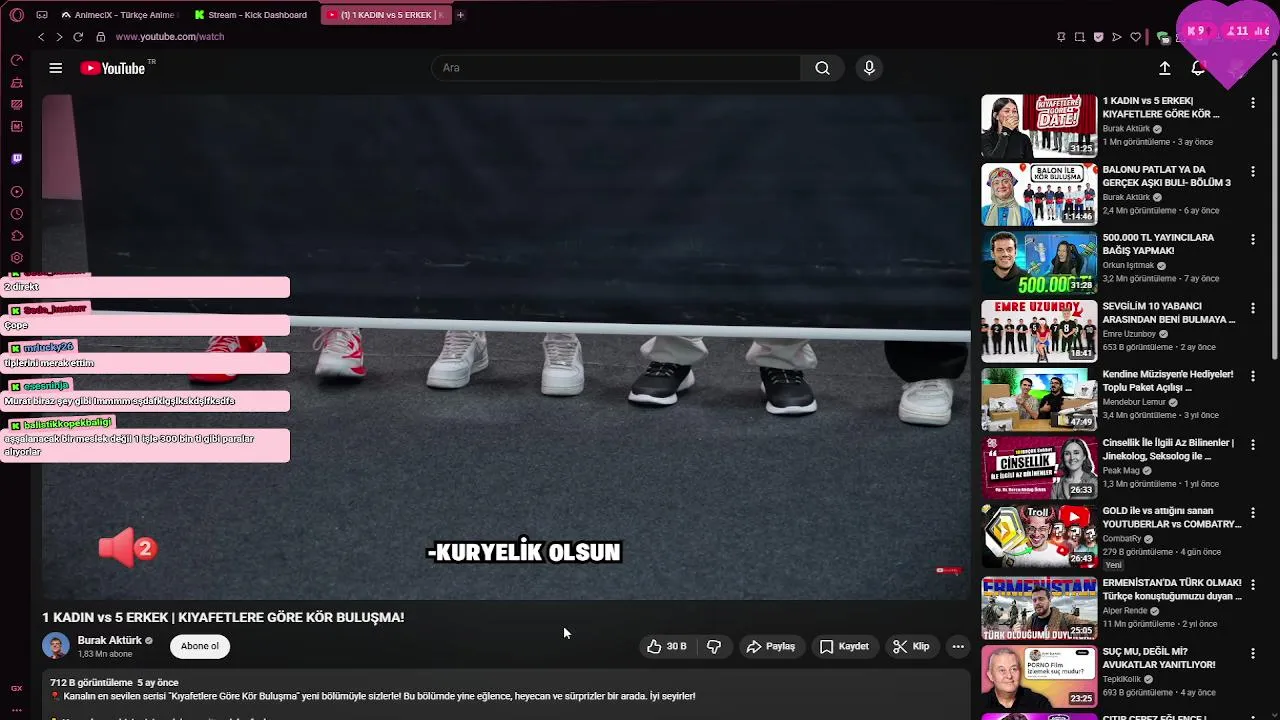Open the YouTube upload/create icon
Screen dimensions: 1280x720
pyautogui.click(x=1165, y=68)
